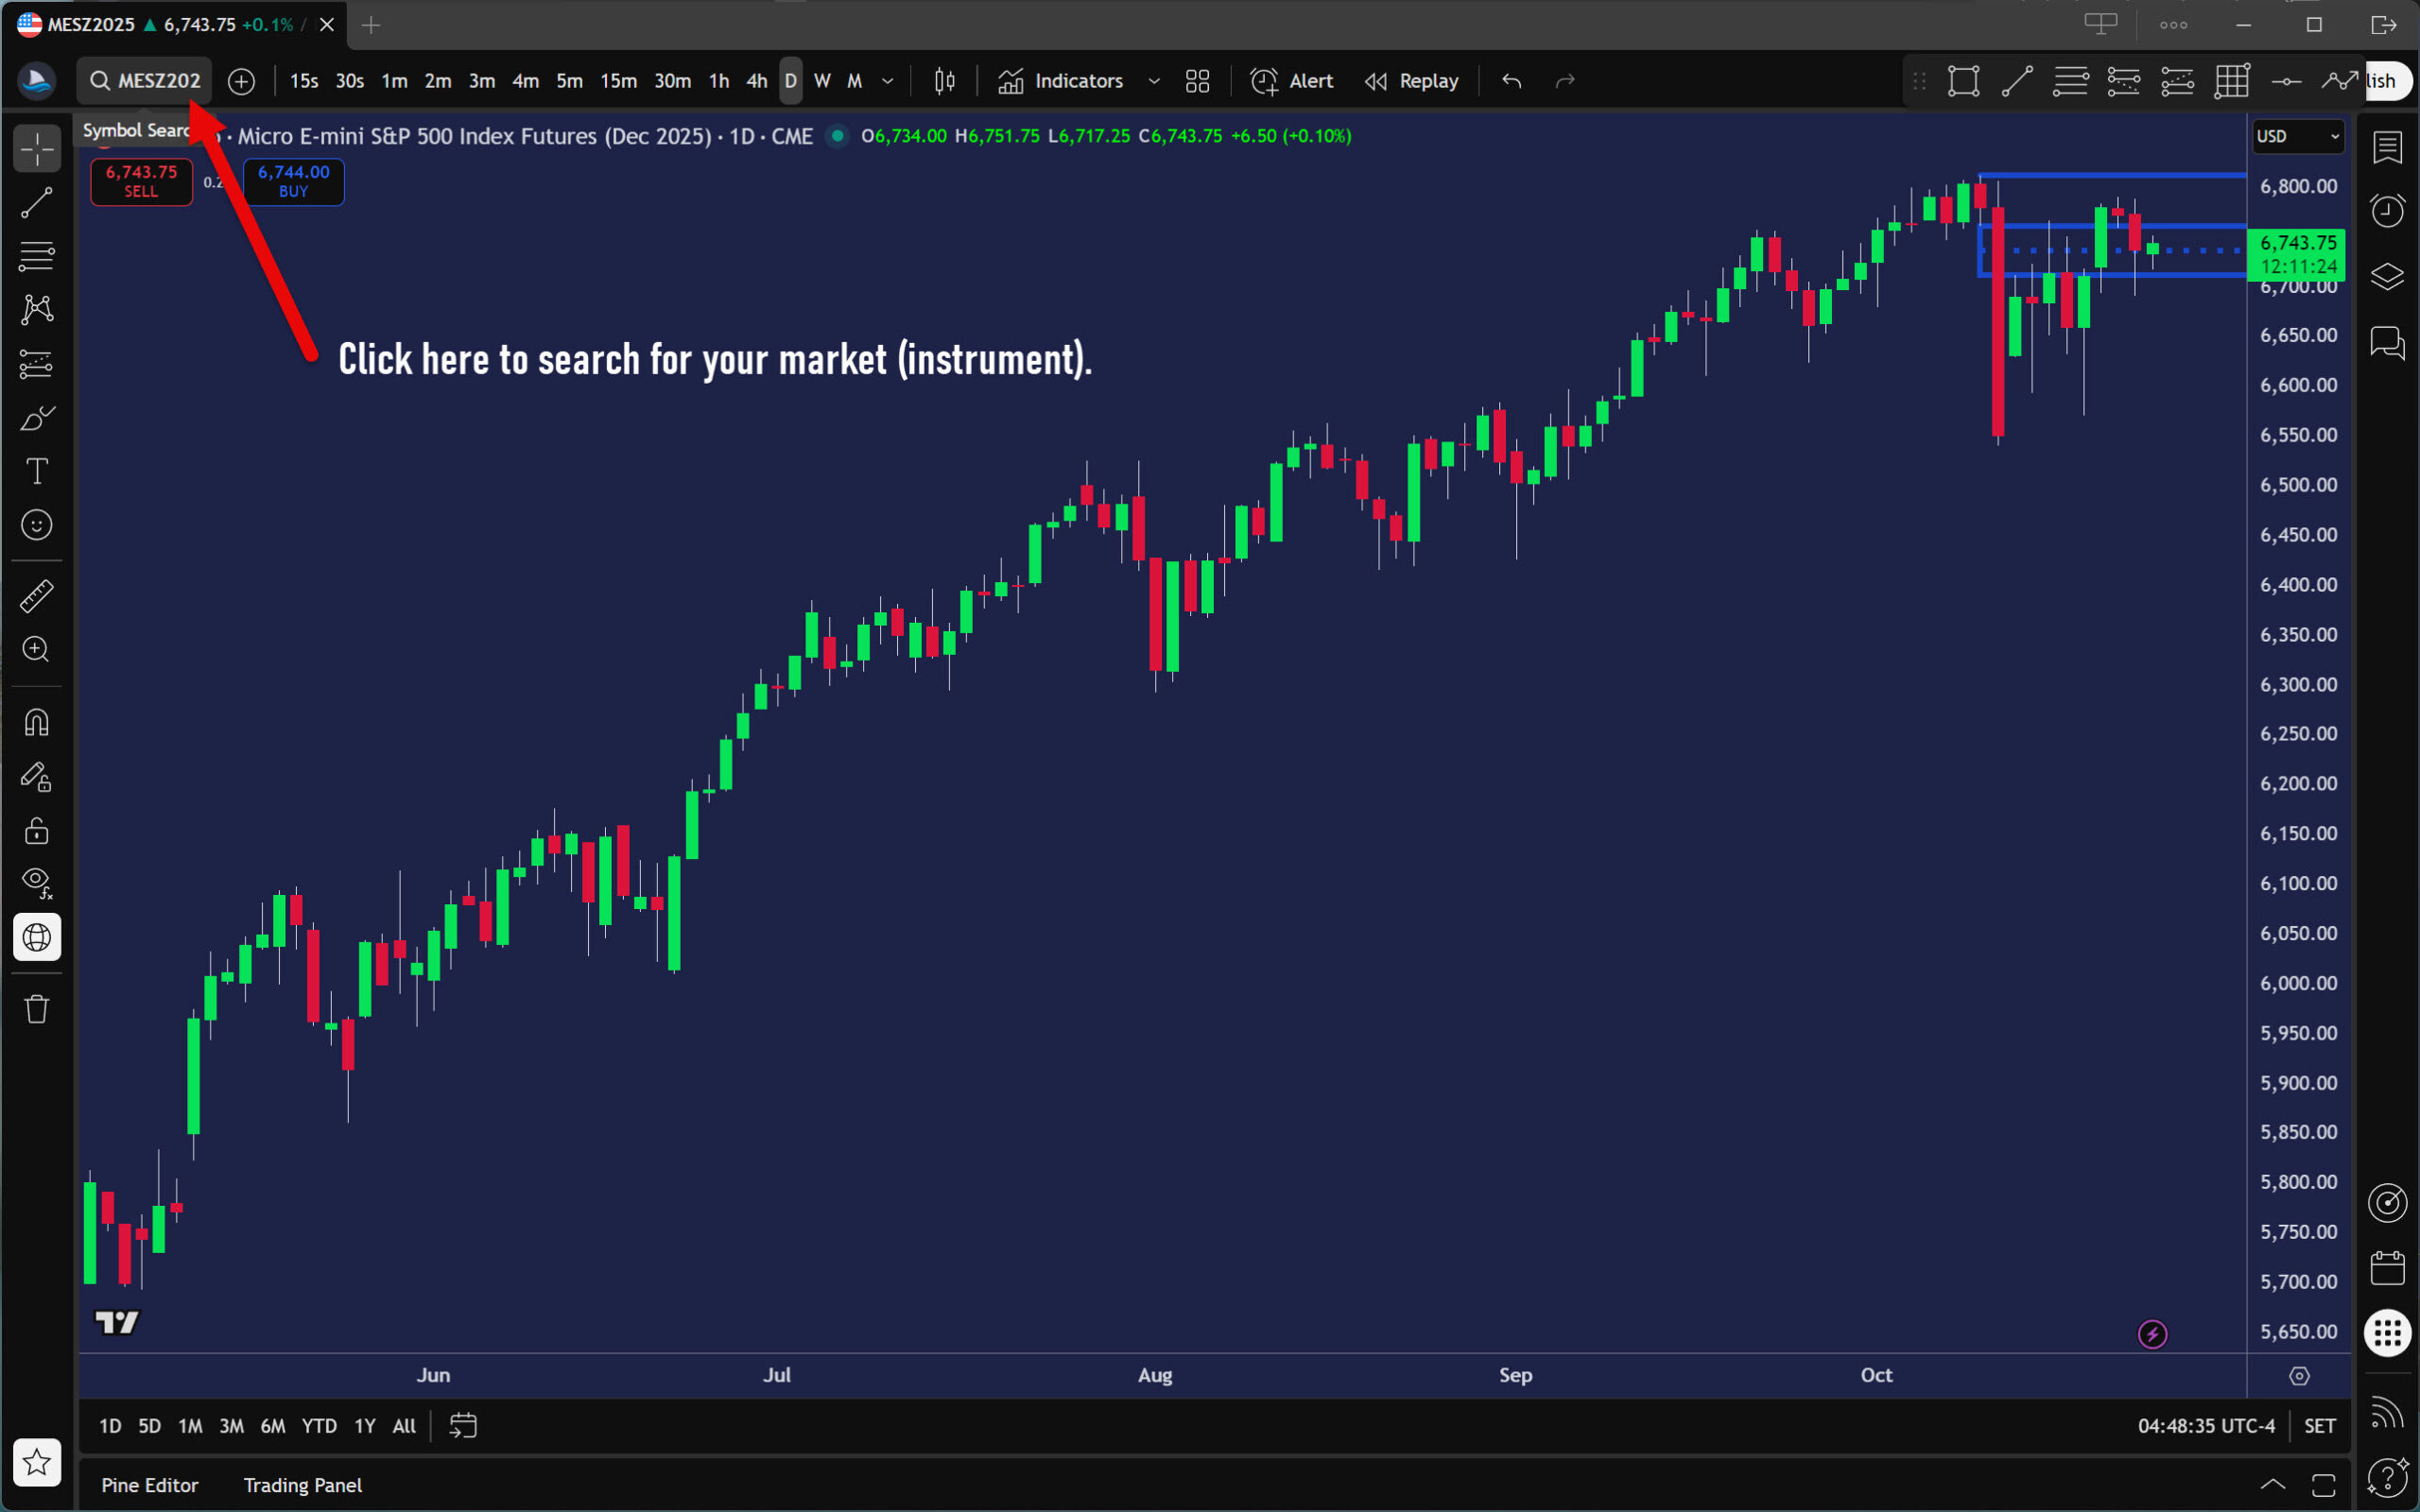Expand the timeframe intervals chevron
Image resolution: width=2420 pixels, height=1512 pixels.
tap(887, 81)
